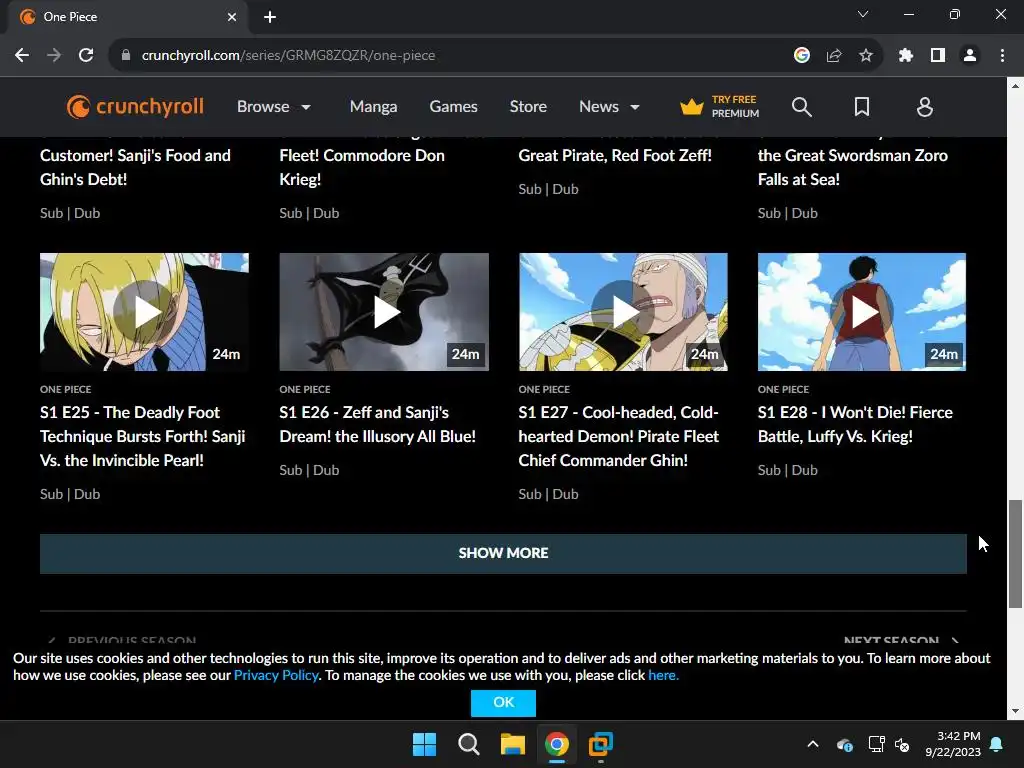Open a new browser tab
1024x768 pixels.
coord(270,17)
